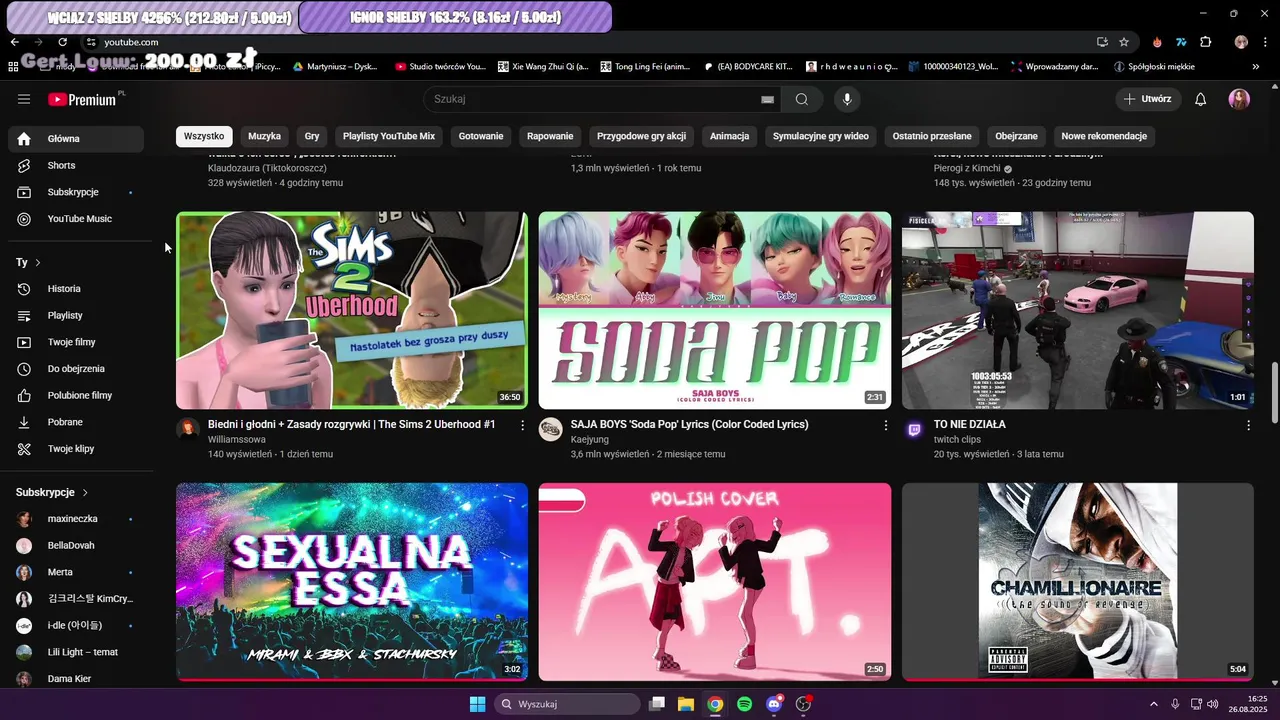This screenshot has width=1280, height=720.
Task: Click the page vertical scrollbar thumb
Action: [1274, 393]
